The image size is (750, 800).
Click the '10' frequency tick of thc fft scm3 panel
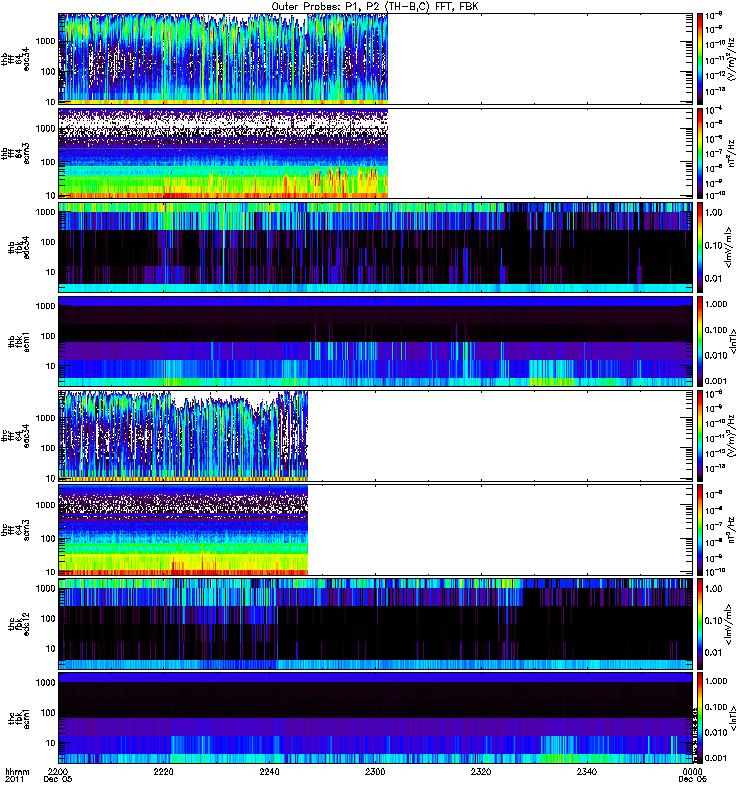50,572
